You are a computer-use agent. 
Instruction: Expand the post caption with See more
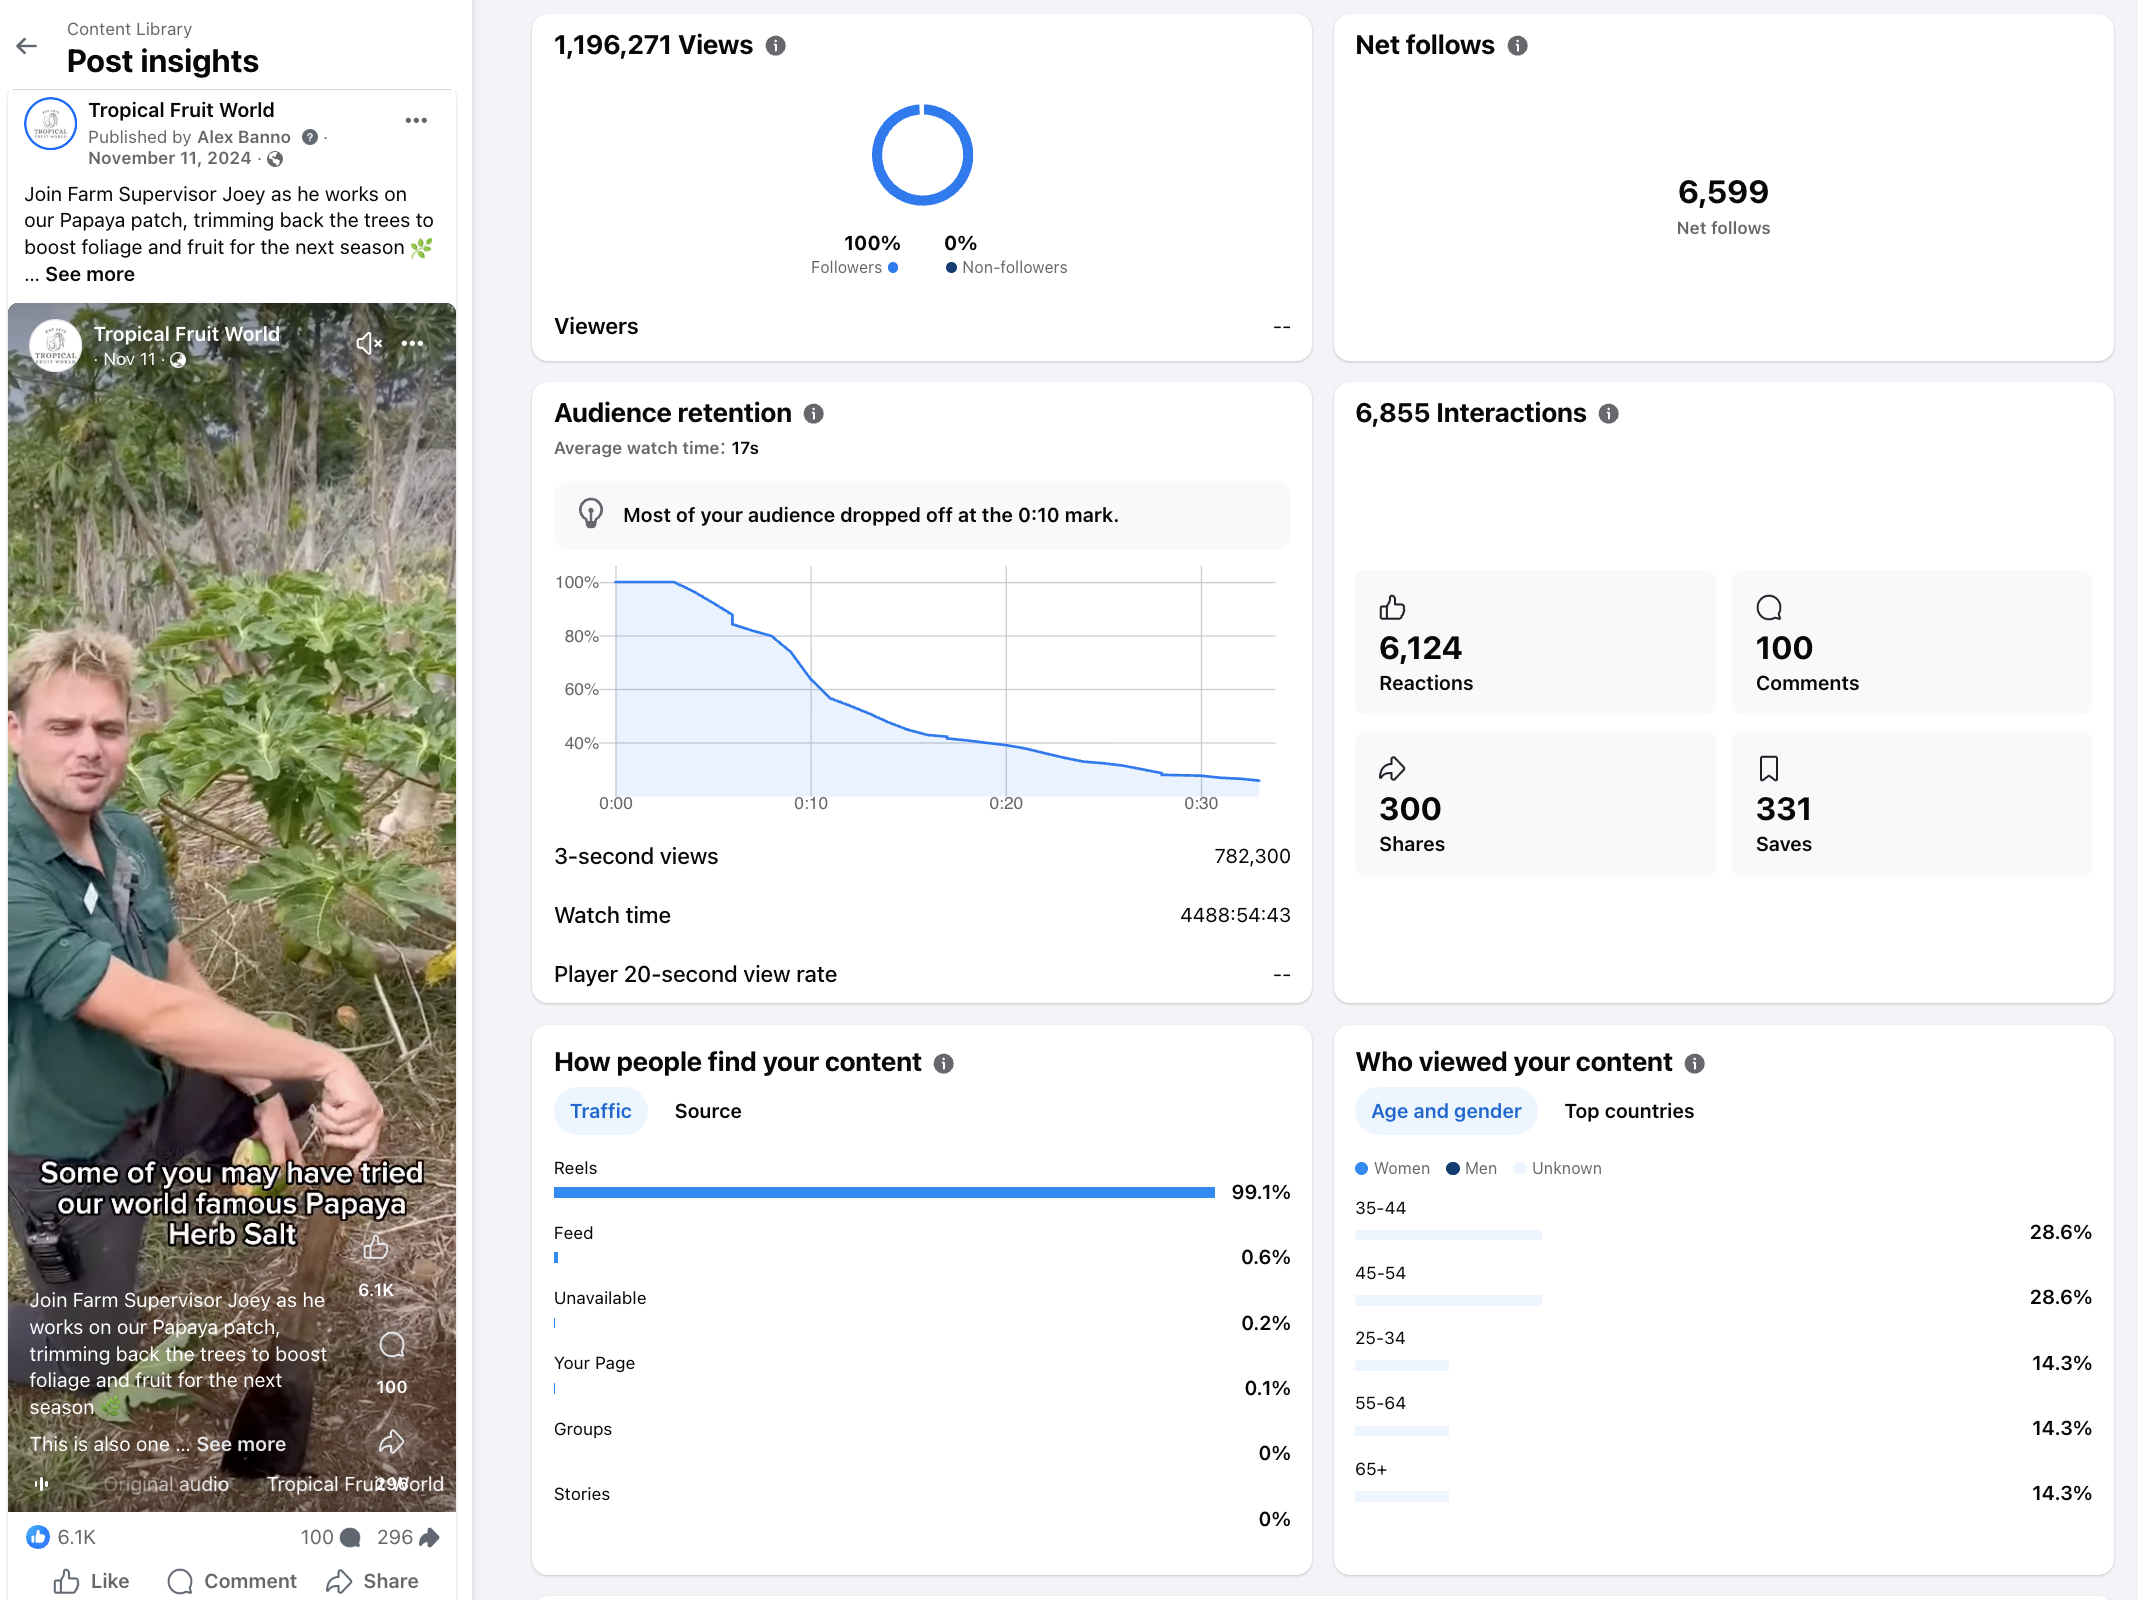pos(89,274)
